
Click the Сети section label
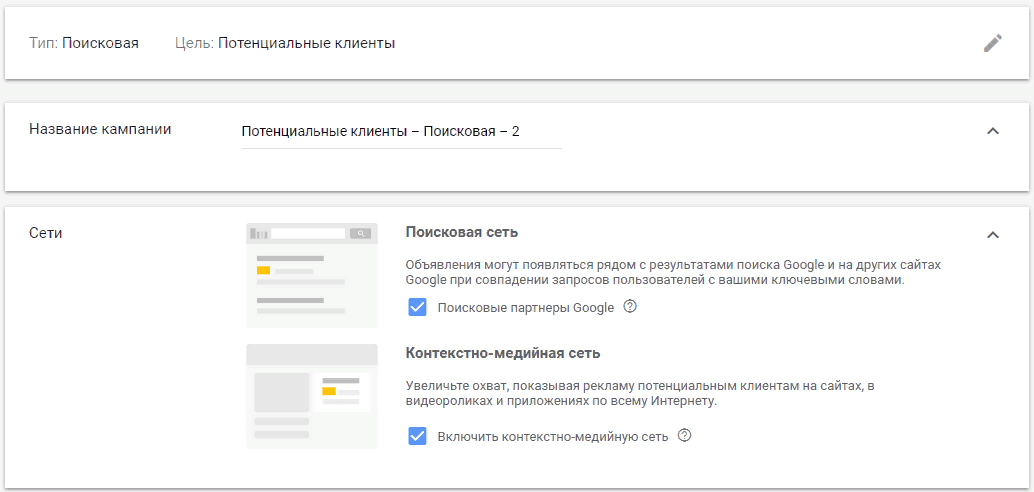click(x=46, y=233)
